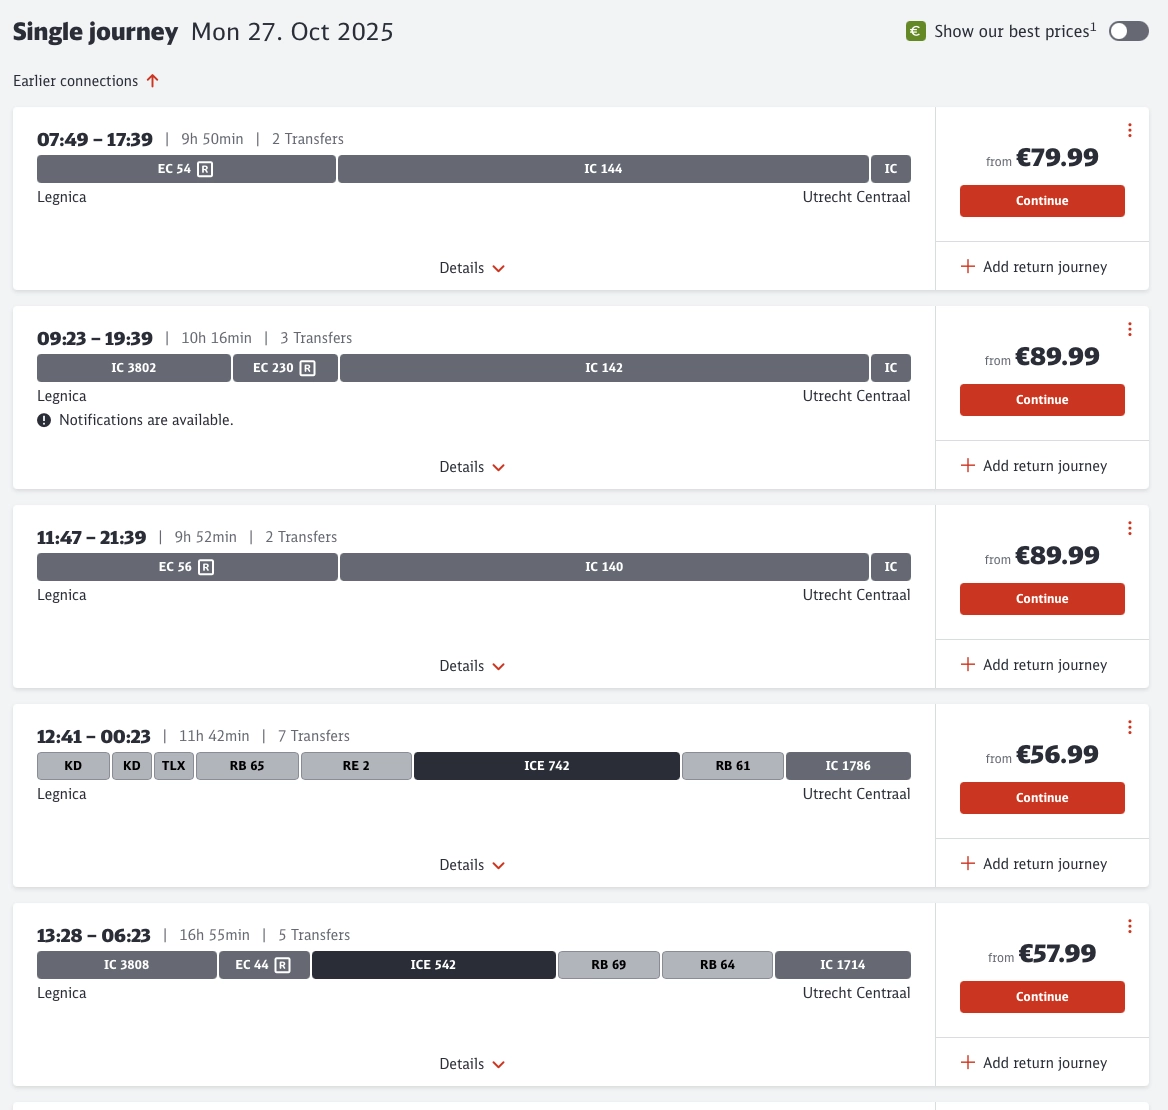Click Continue for the €56.99 fare
This screenshot has width=1168, height=1110.
point(1042,798)
